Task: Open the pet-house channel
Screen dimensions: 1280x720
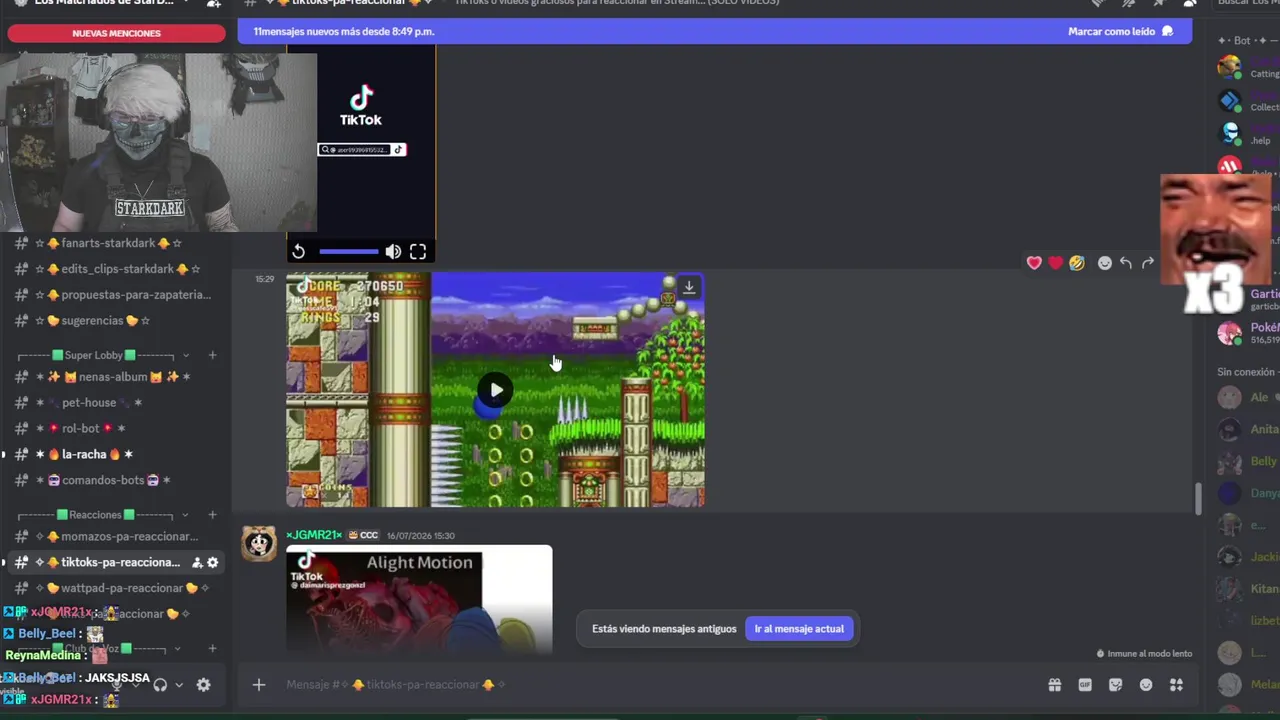Action: (x=116, y=403)
